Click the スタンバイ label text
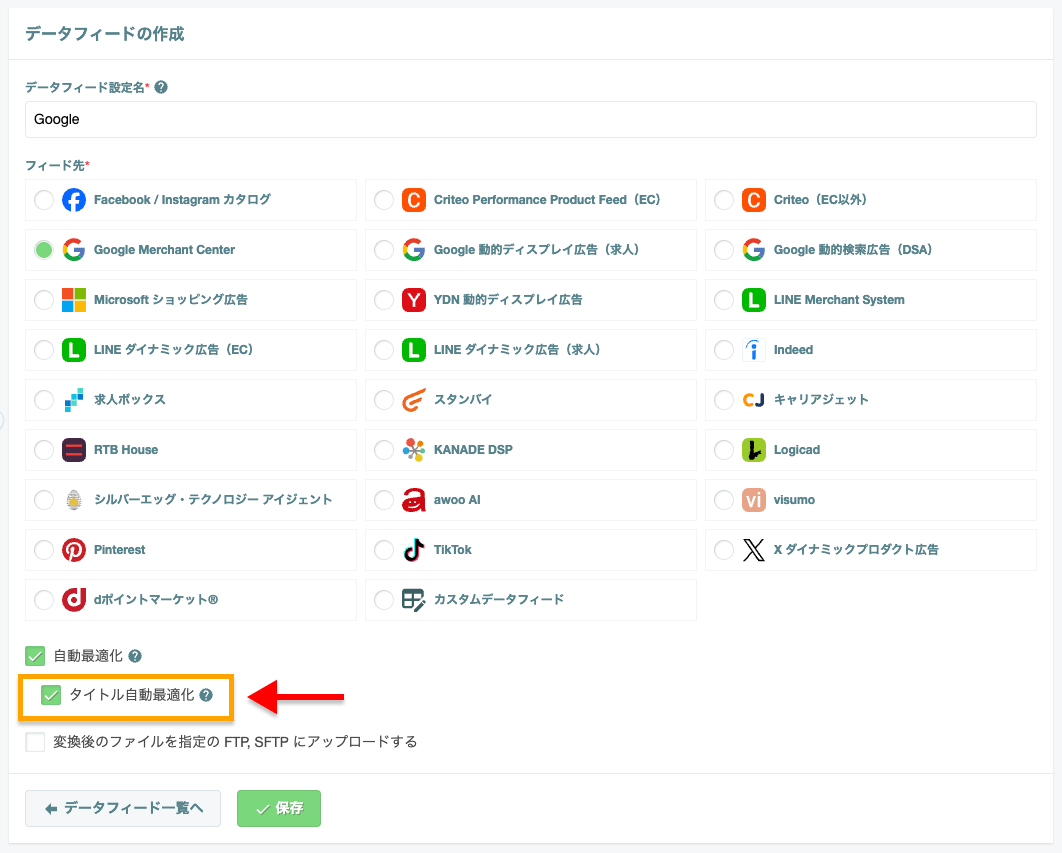The height and width of the screenshot is (853, 1062). click(x=463, y=400)
